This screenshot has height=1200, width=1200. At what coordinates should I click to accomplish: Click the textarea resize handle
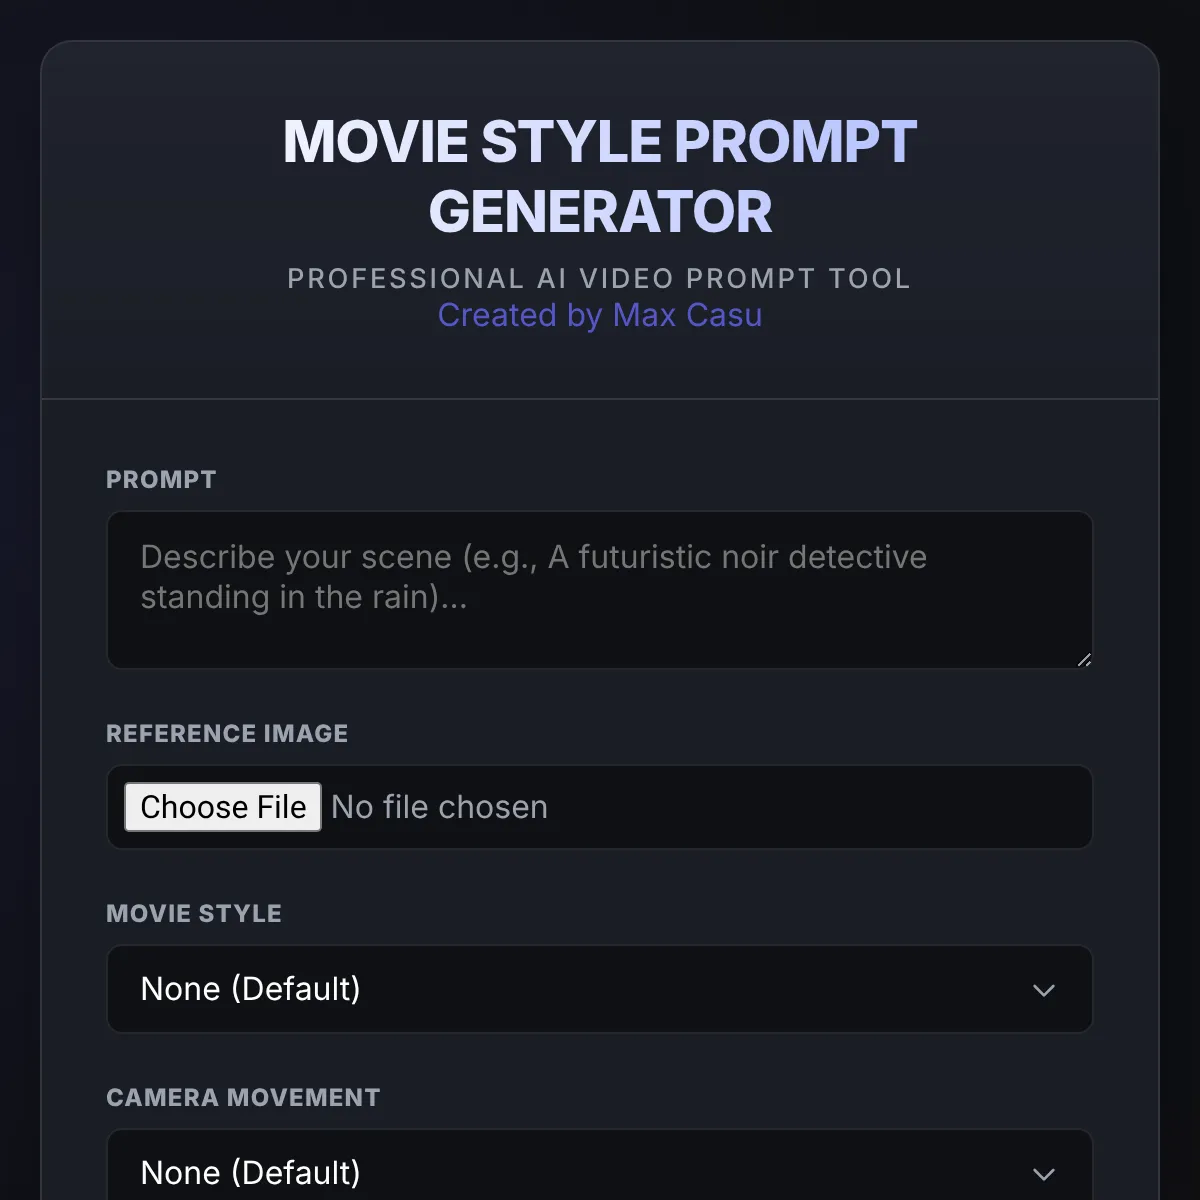1083,659
